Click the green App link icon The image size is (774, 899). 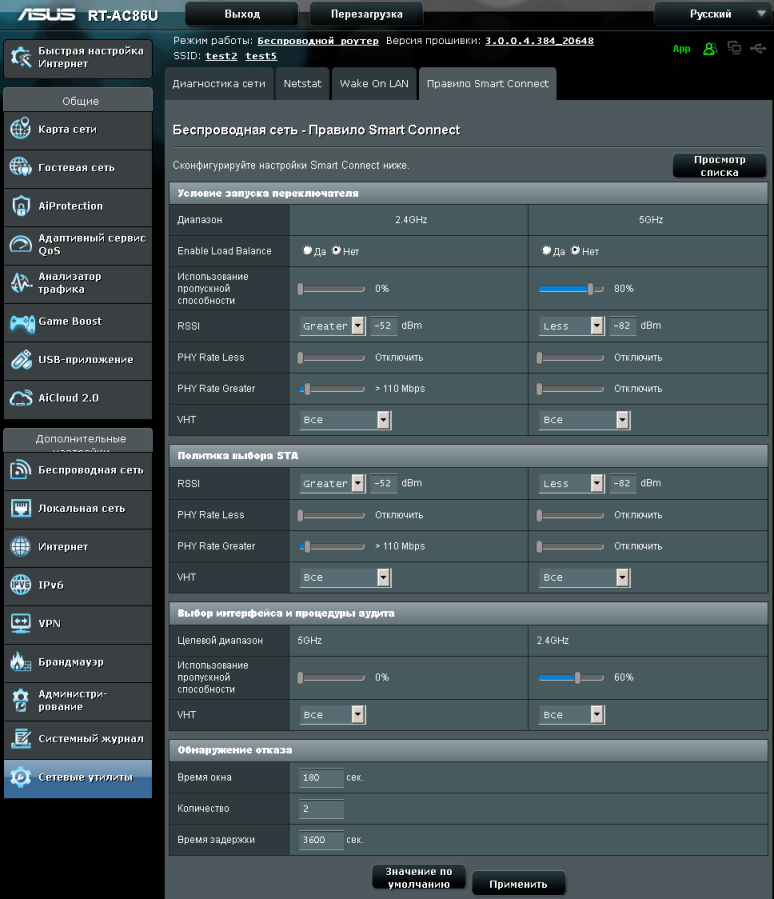pyautogui.click(x=681, y=49)
